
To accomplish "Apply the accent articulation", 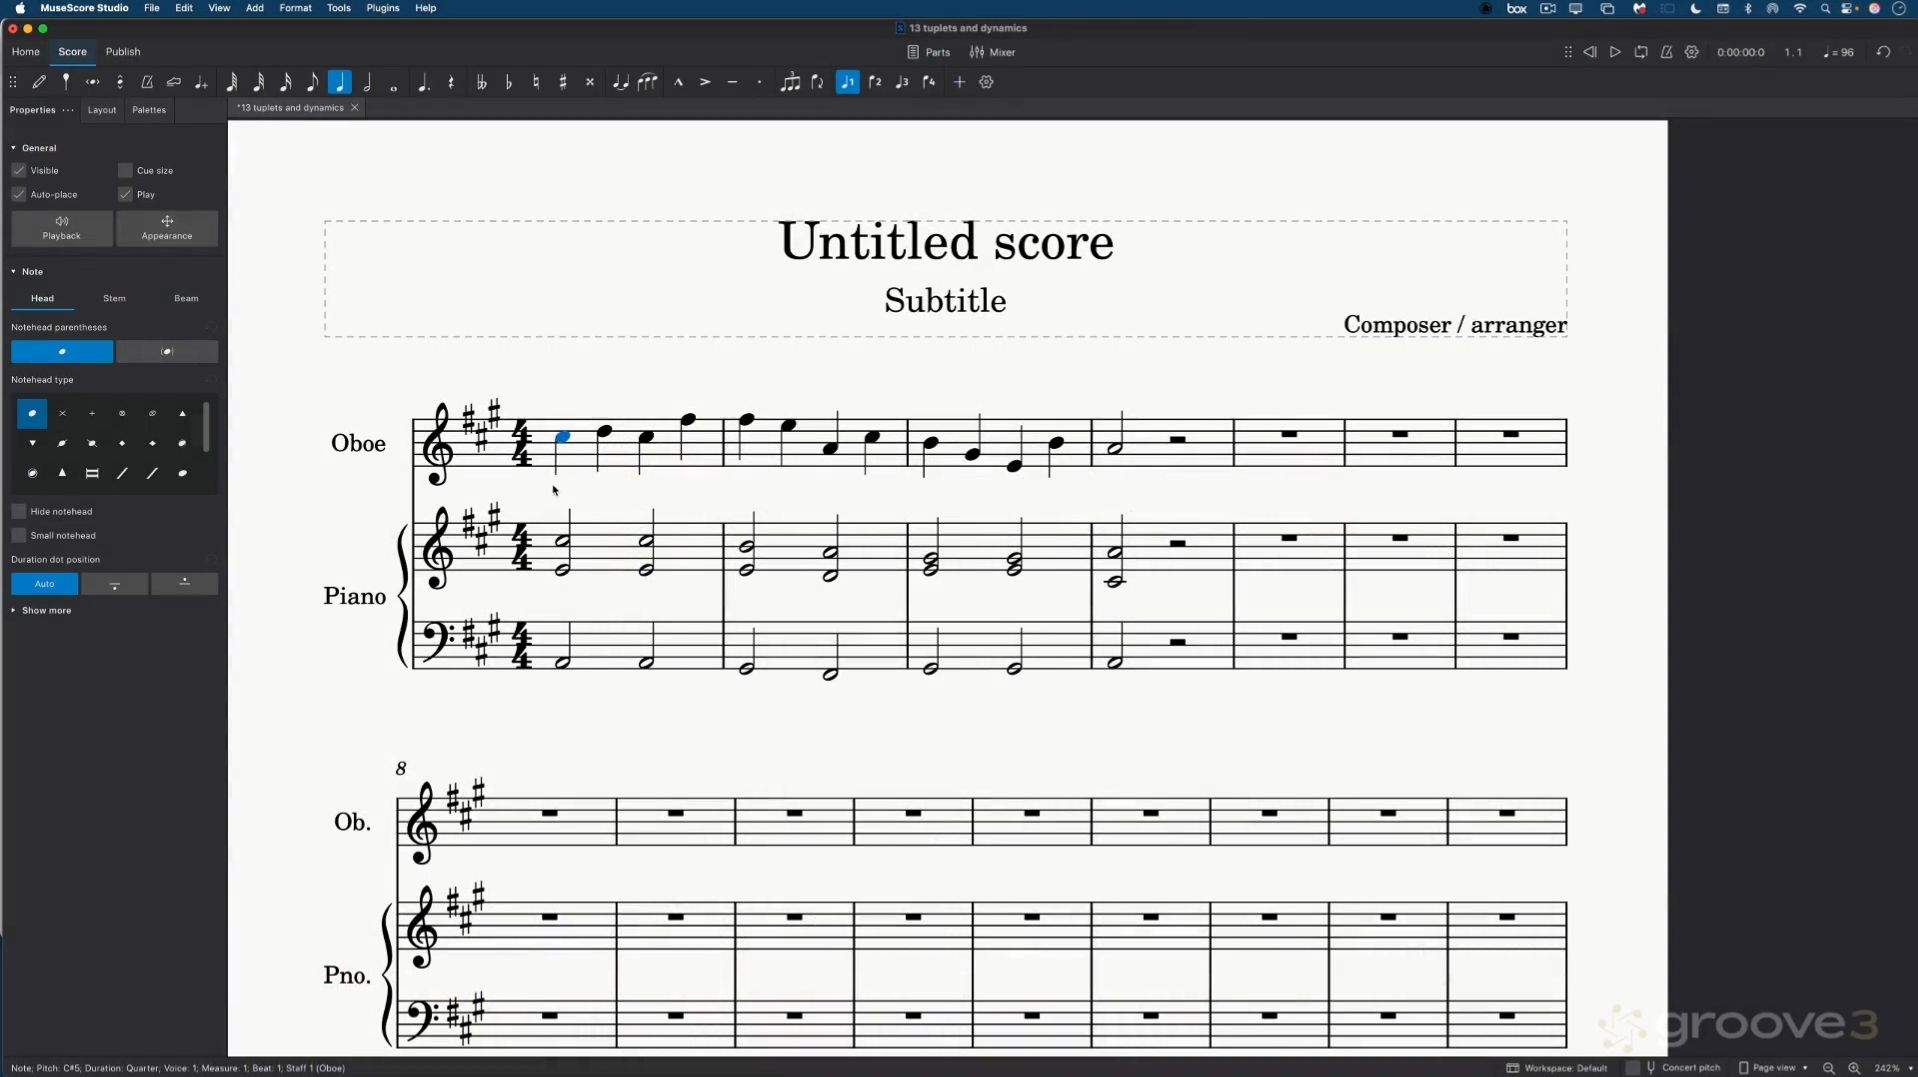I will coord(705,83).
